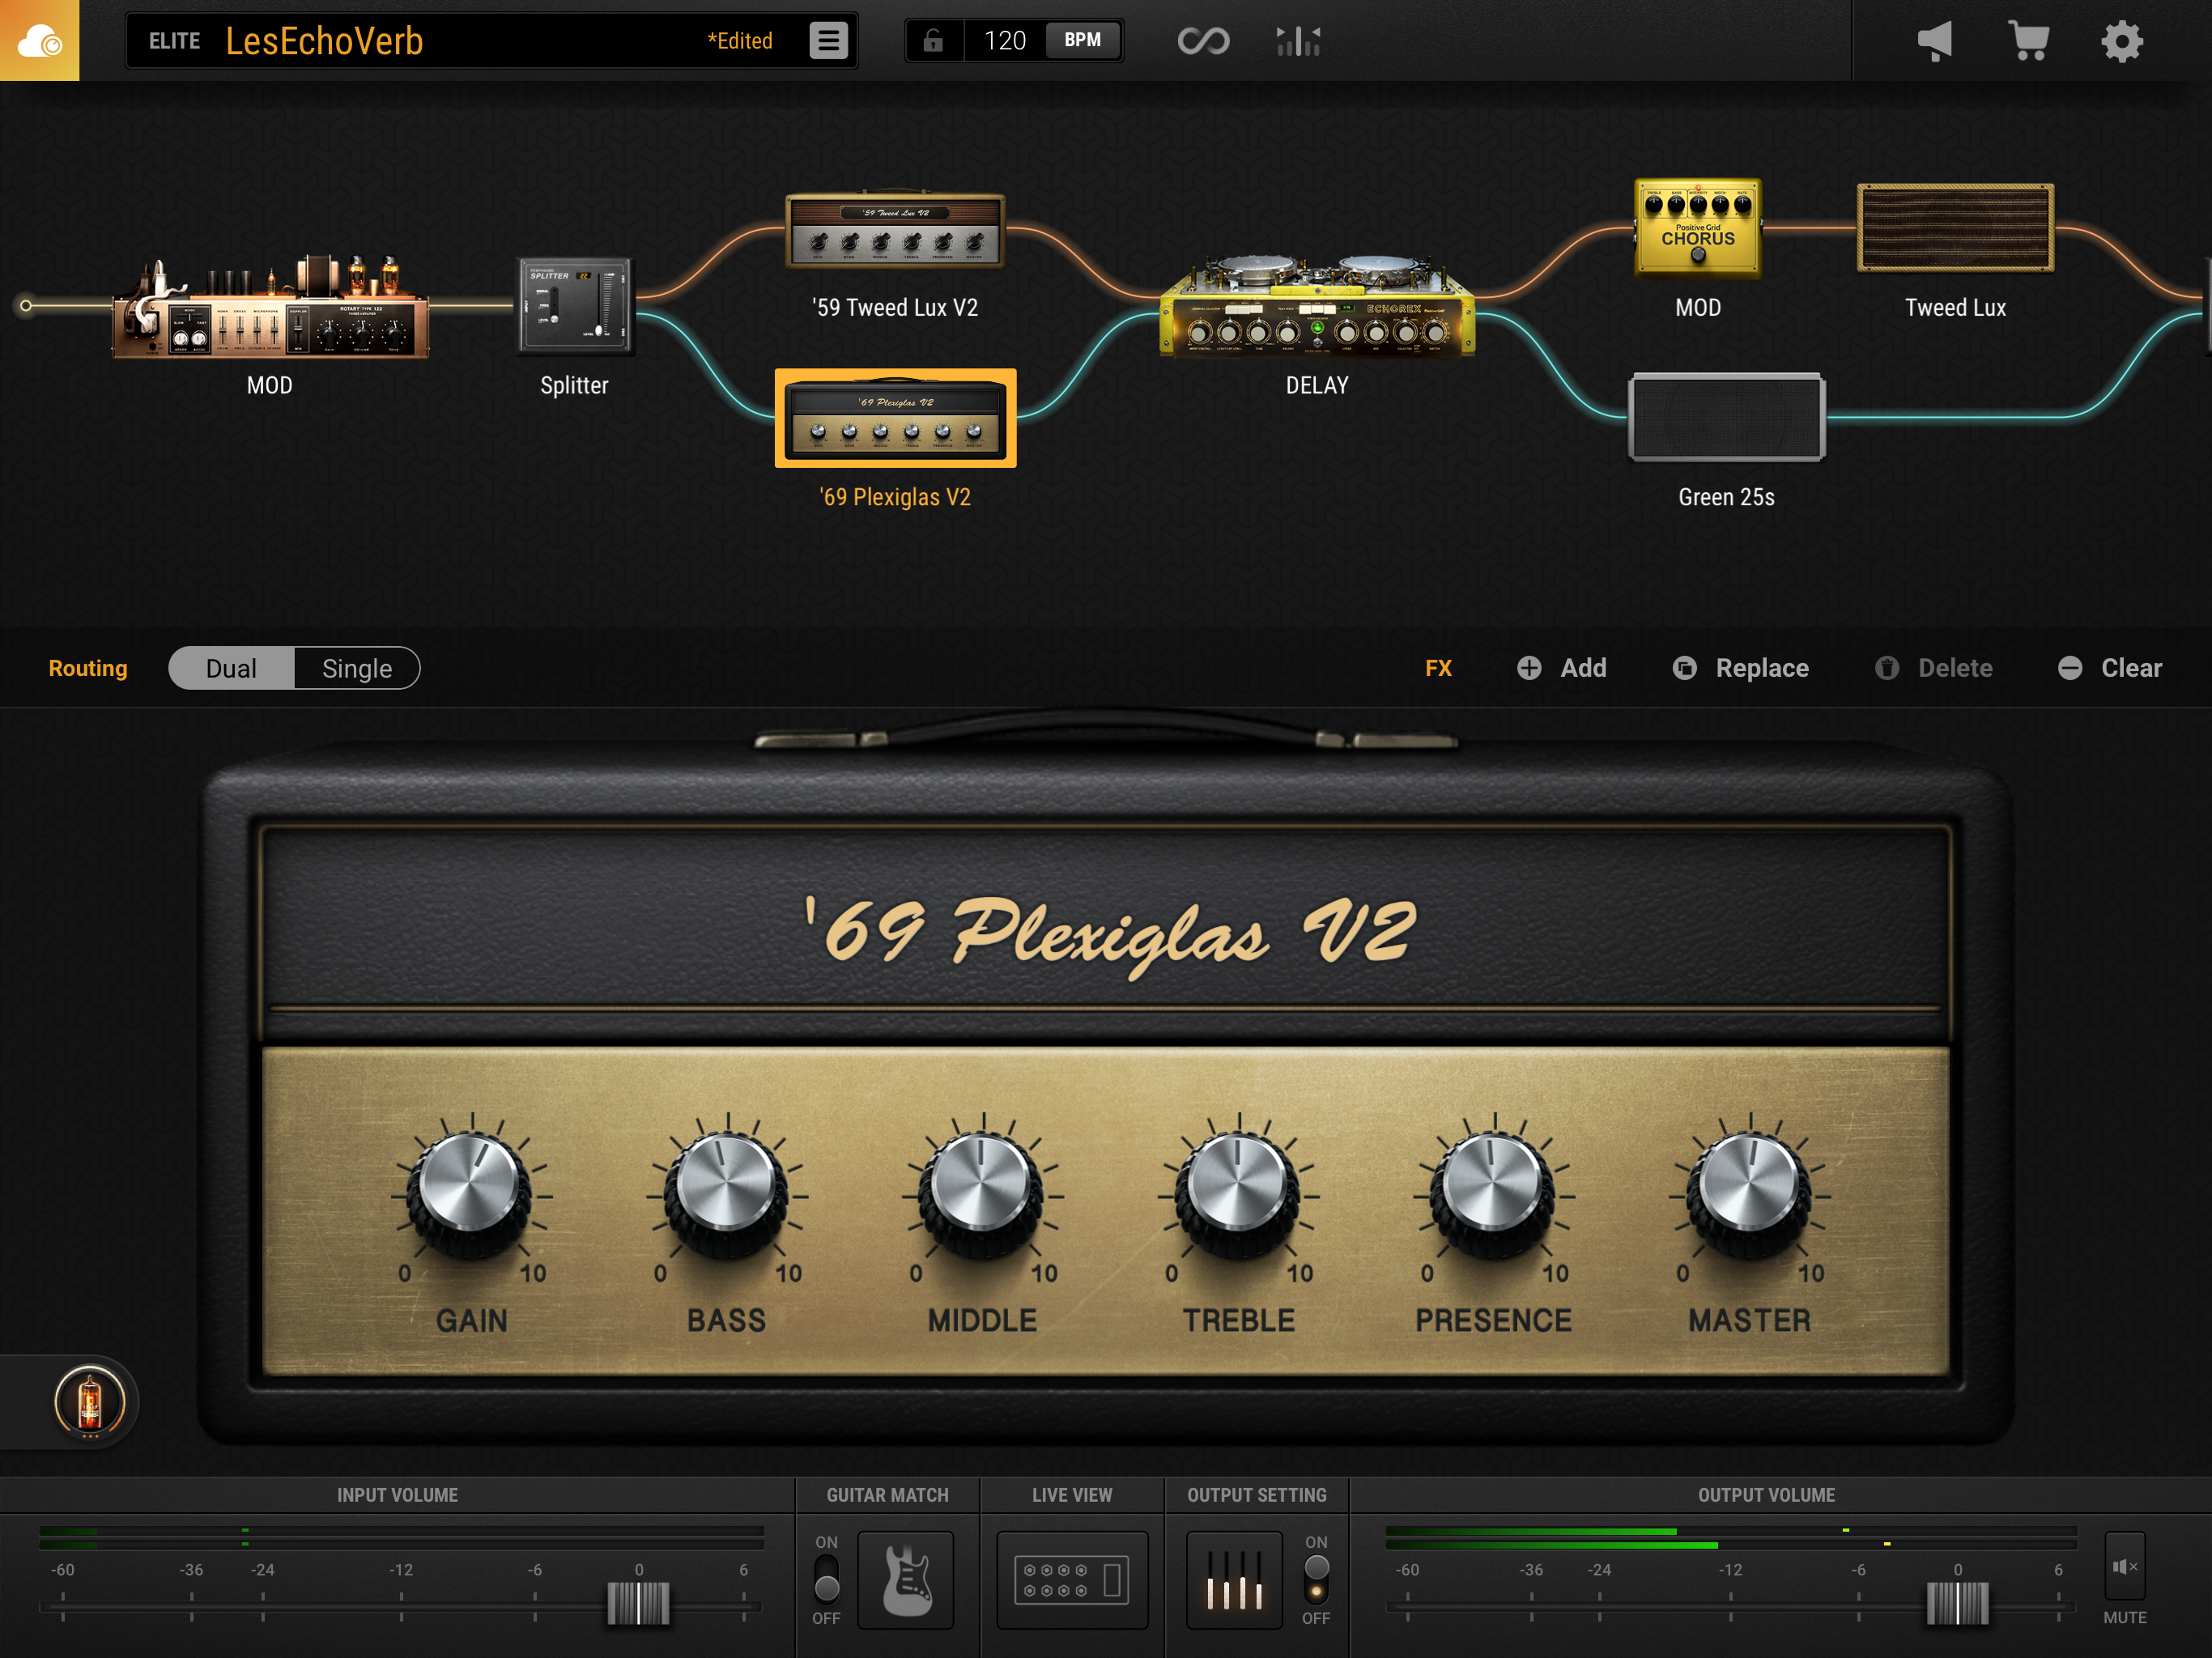The width and height of the screenshot is (2212, 1658).
Task: Switch routing to Single
Action: [x=356, y=668]
